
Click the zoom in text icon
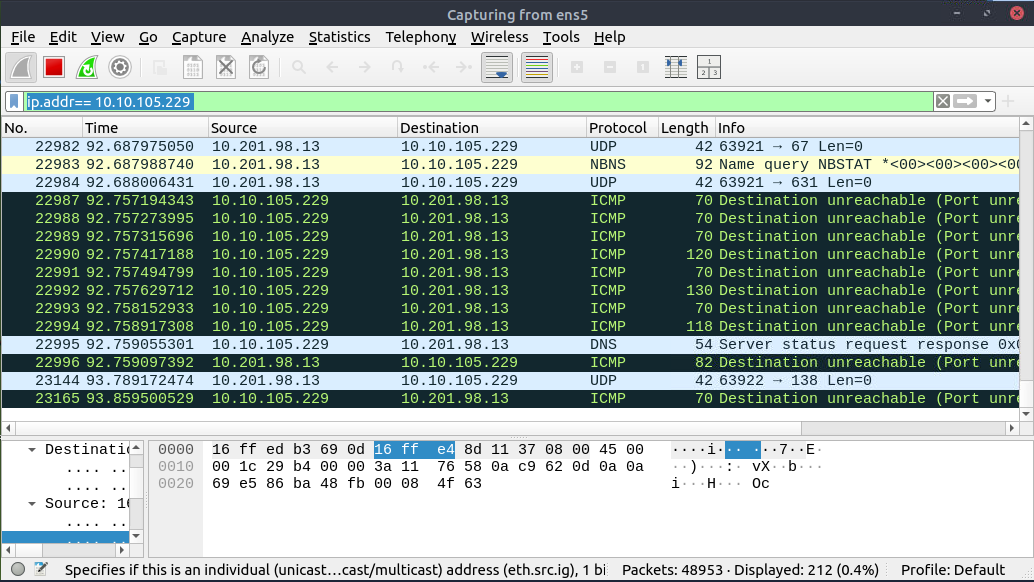pos(577,67)
